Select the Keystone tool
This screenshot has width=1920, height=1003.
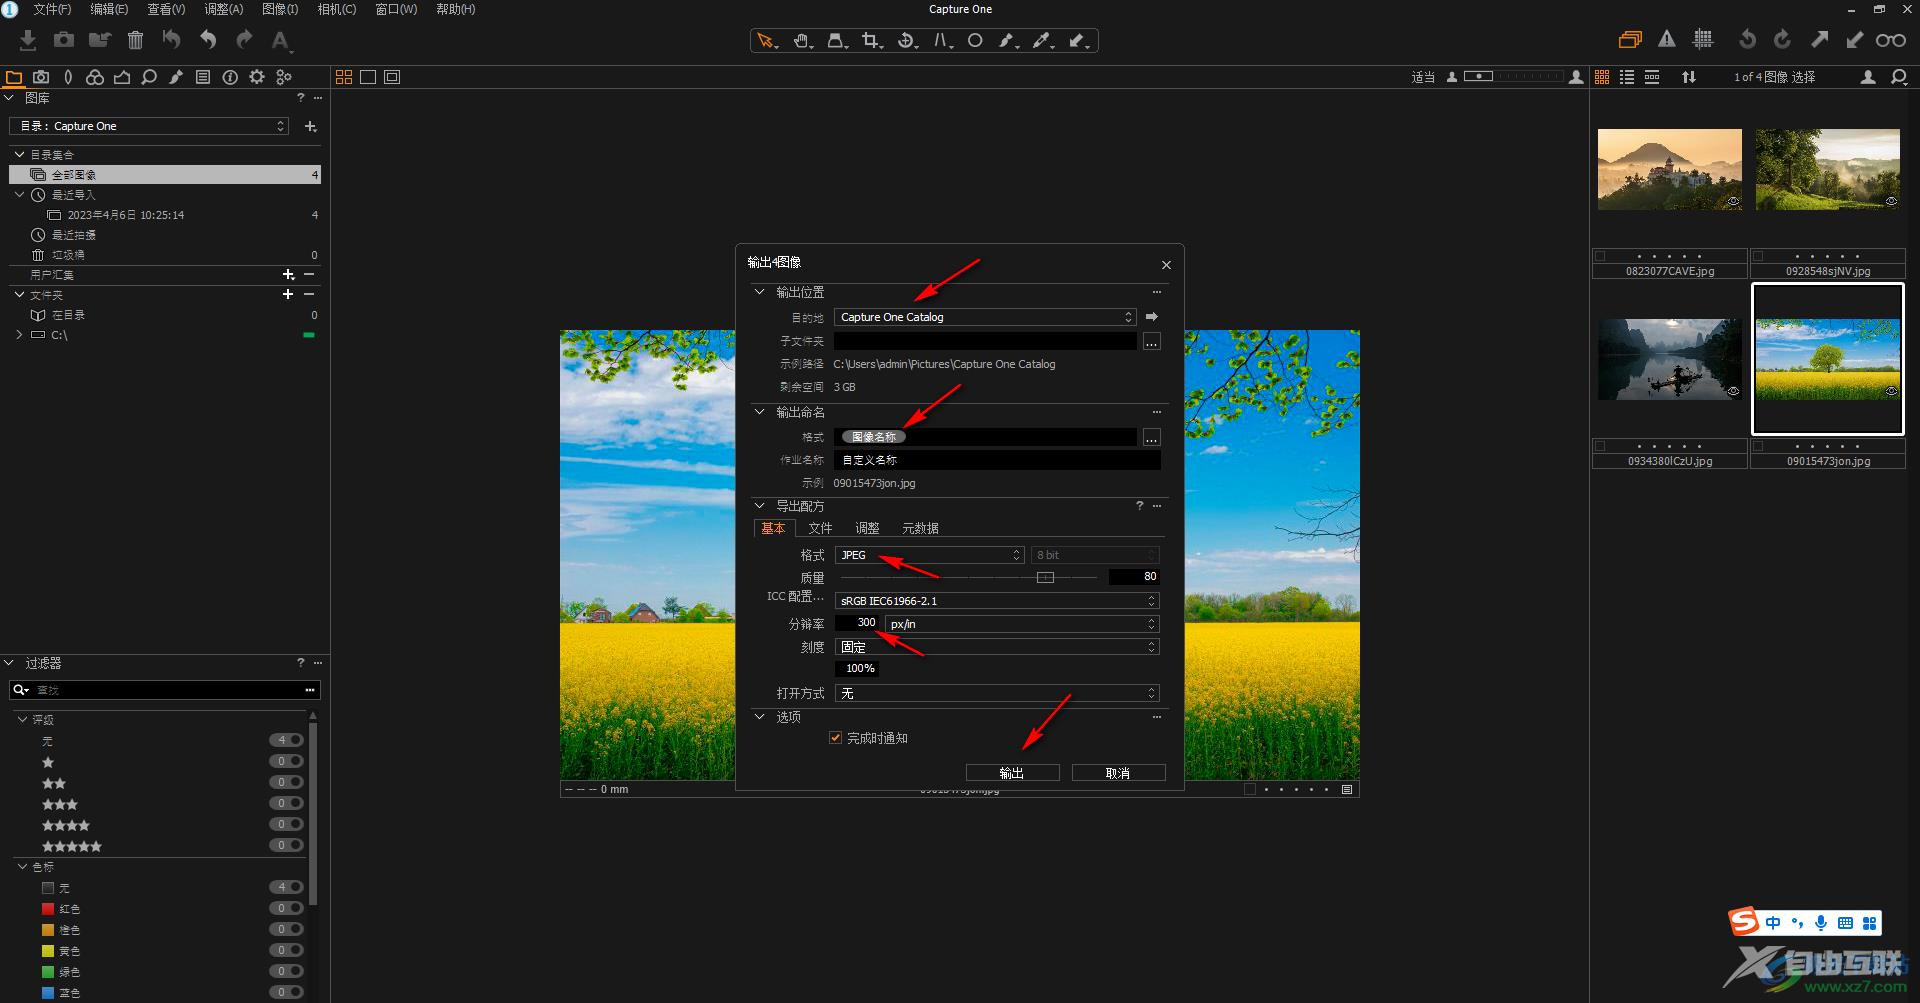pyautogui.click(x=942, y=41)
